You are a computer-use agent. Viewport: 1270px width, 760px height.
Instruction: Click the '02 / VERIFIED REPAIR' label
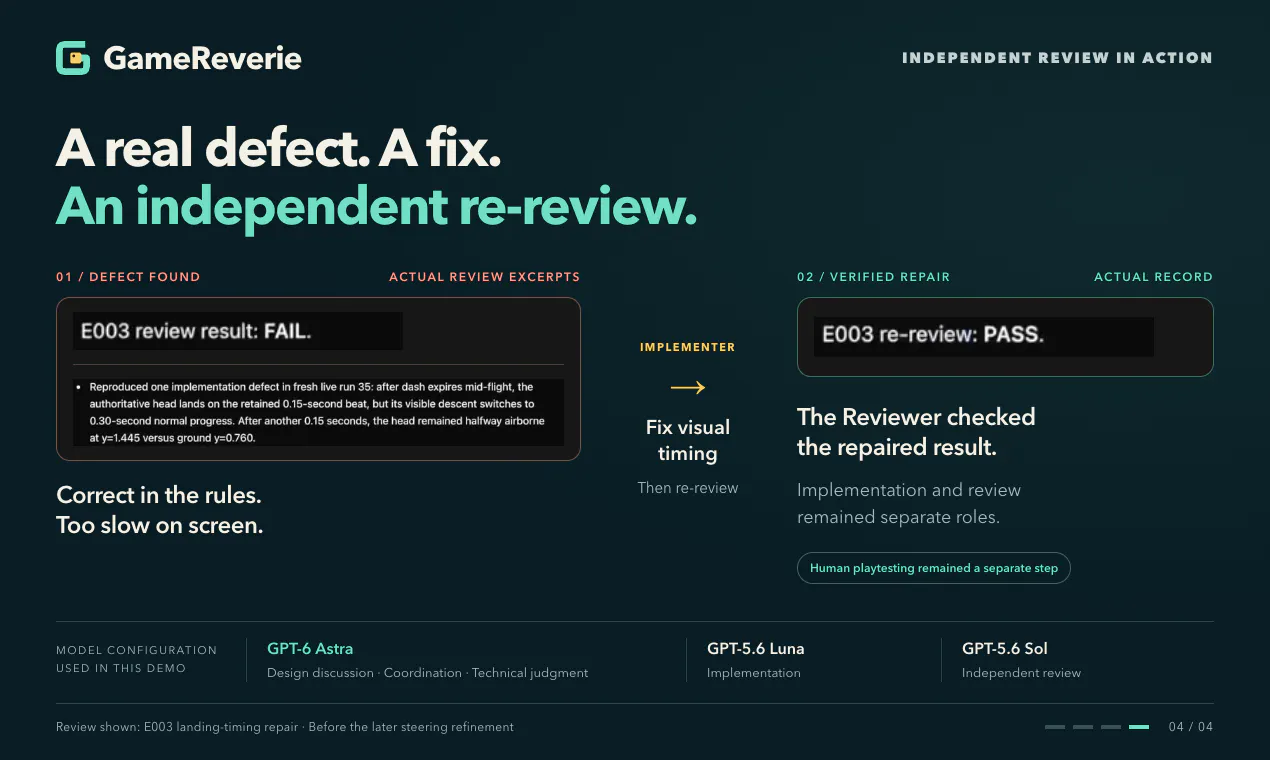click(873, 277)
